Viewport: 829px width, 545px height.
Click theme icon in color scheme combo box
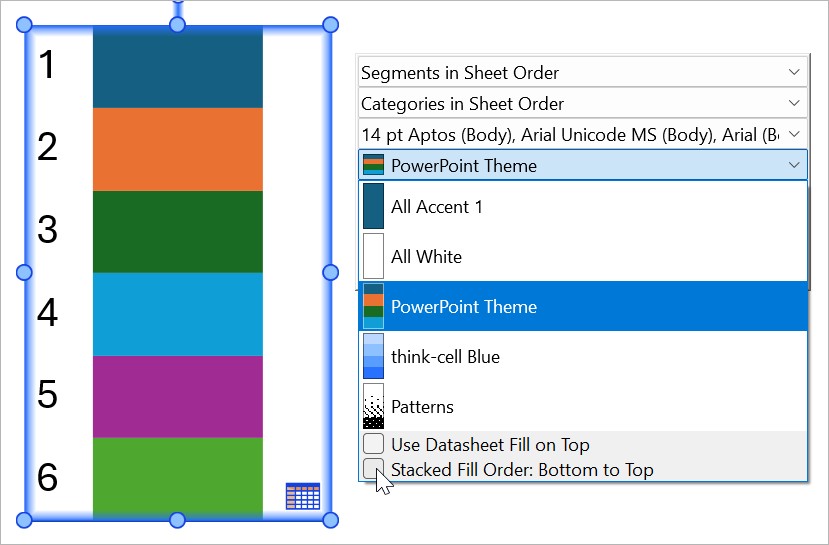[x=373, y=165]
